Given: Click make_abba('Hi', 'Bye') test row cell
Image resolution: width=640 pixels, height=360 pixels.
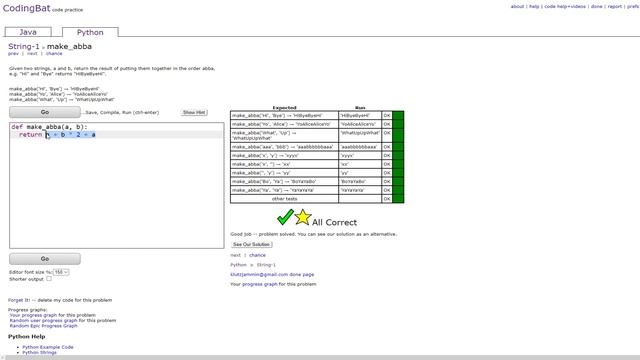Looking at the screenshot, I should [x=284, y=116].
